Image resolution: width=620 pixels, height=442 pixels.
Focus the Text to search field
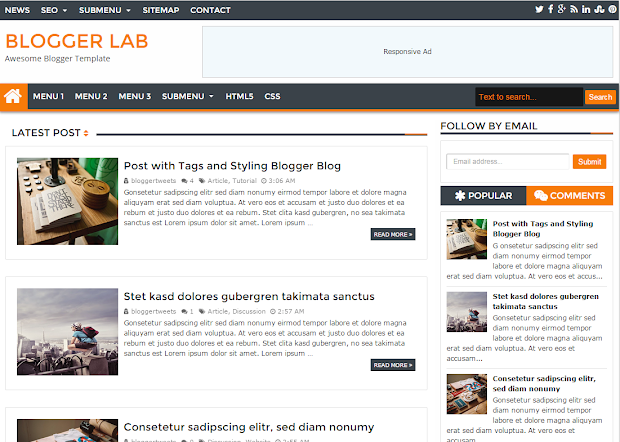click(x=529, y=97)
